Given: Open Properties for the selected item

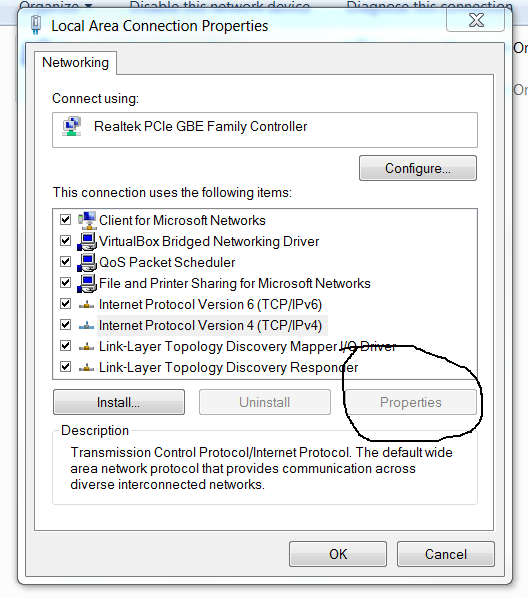Looking at the screenshot, I should click(x=410, y=402).
